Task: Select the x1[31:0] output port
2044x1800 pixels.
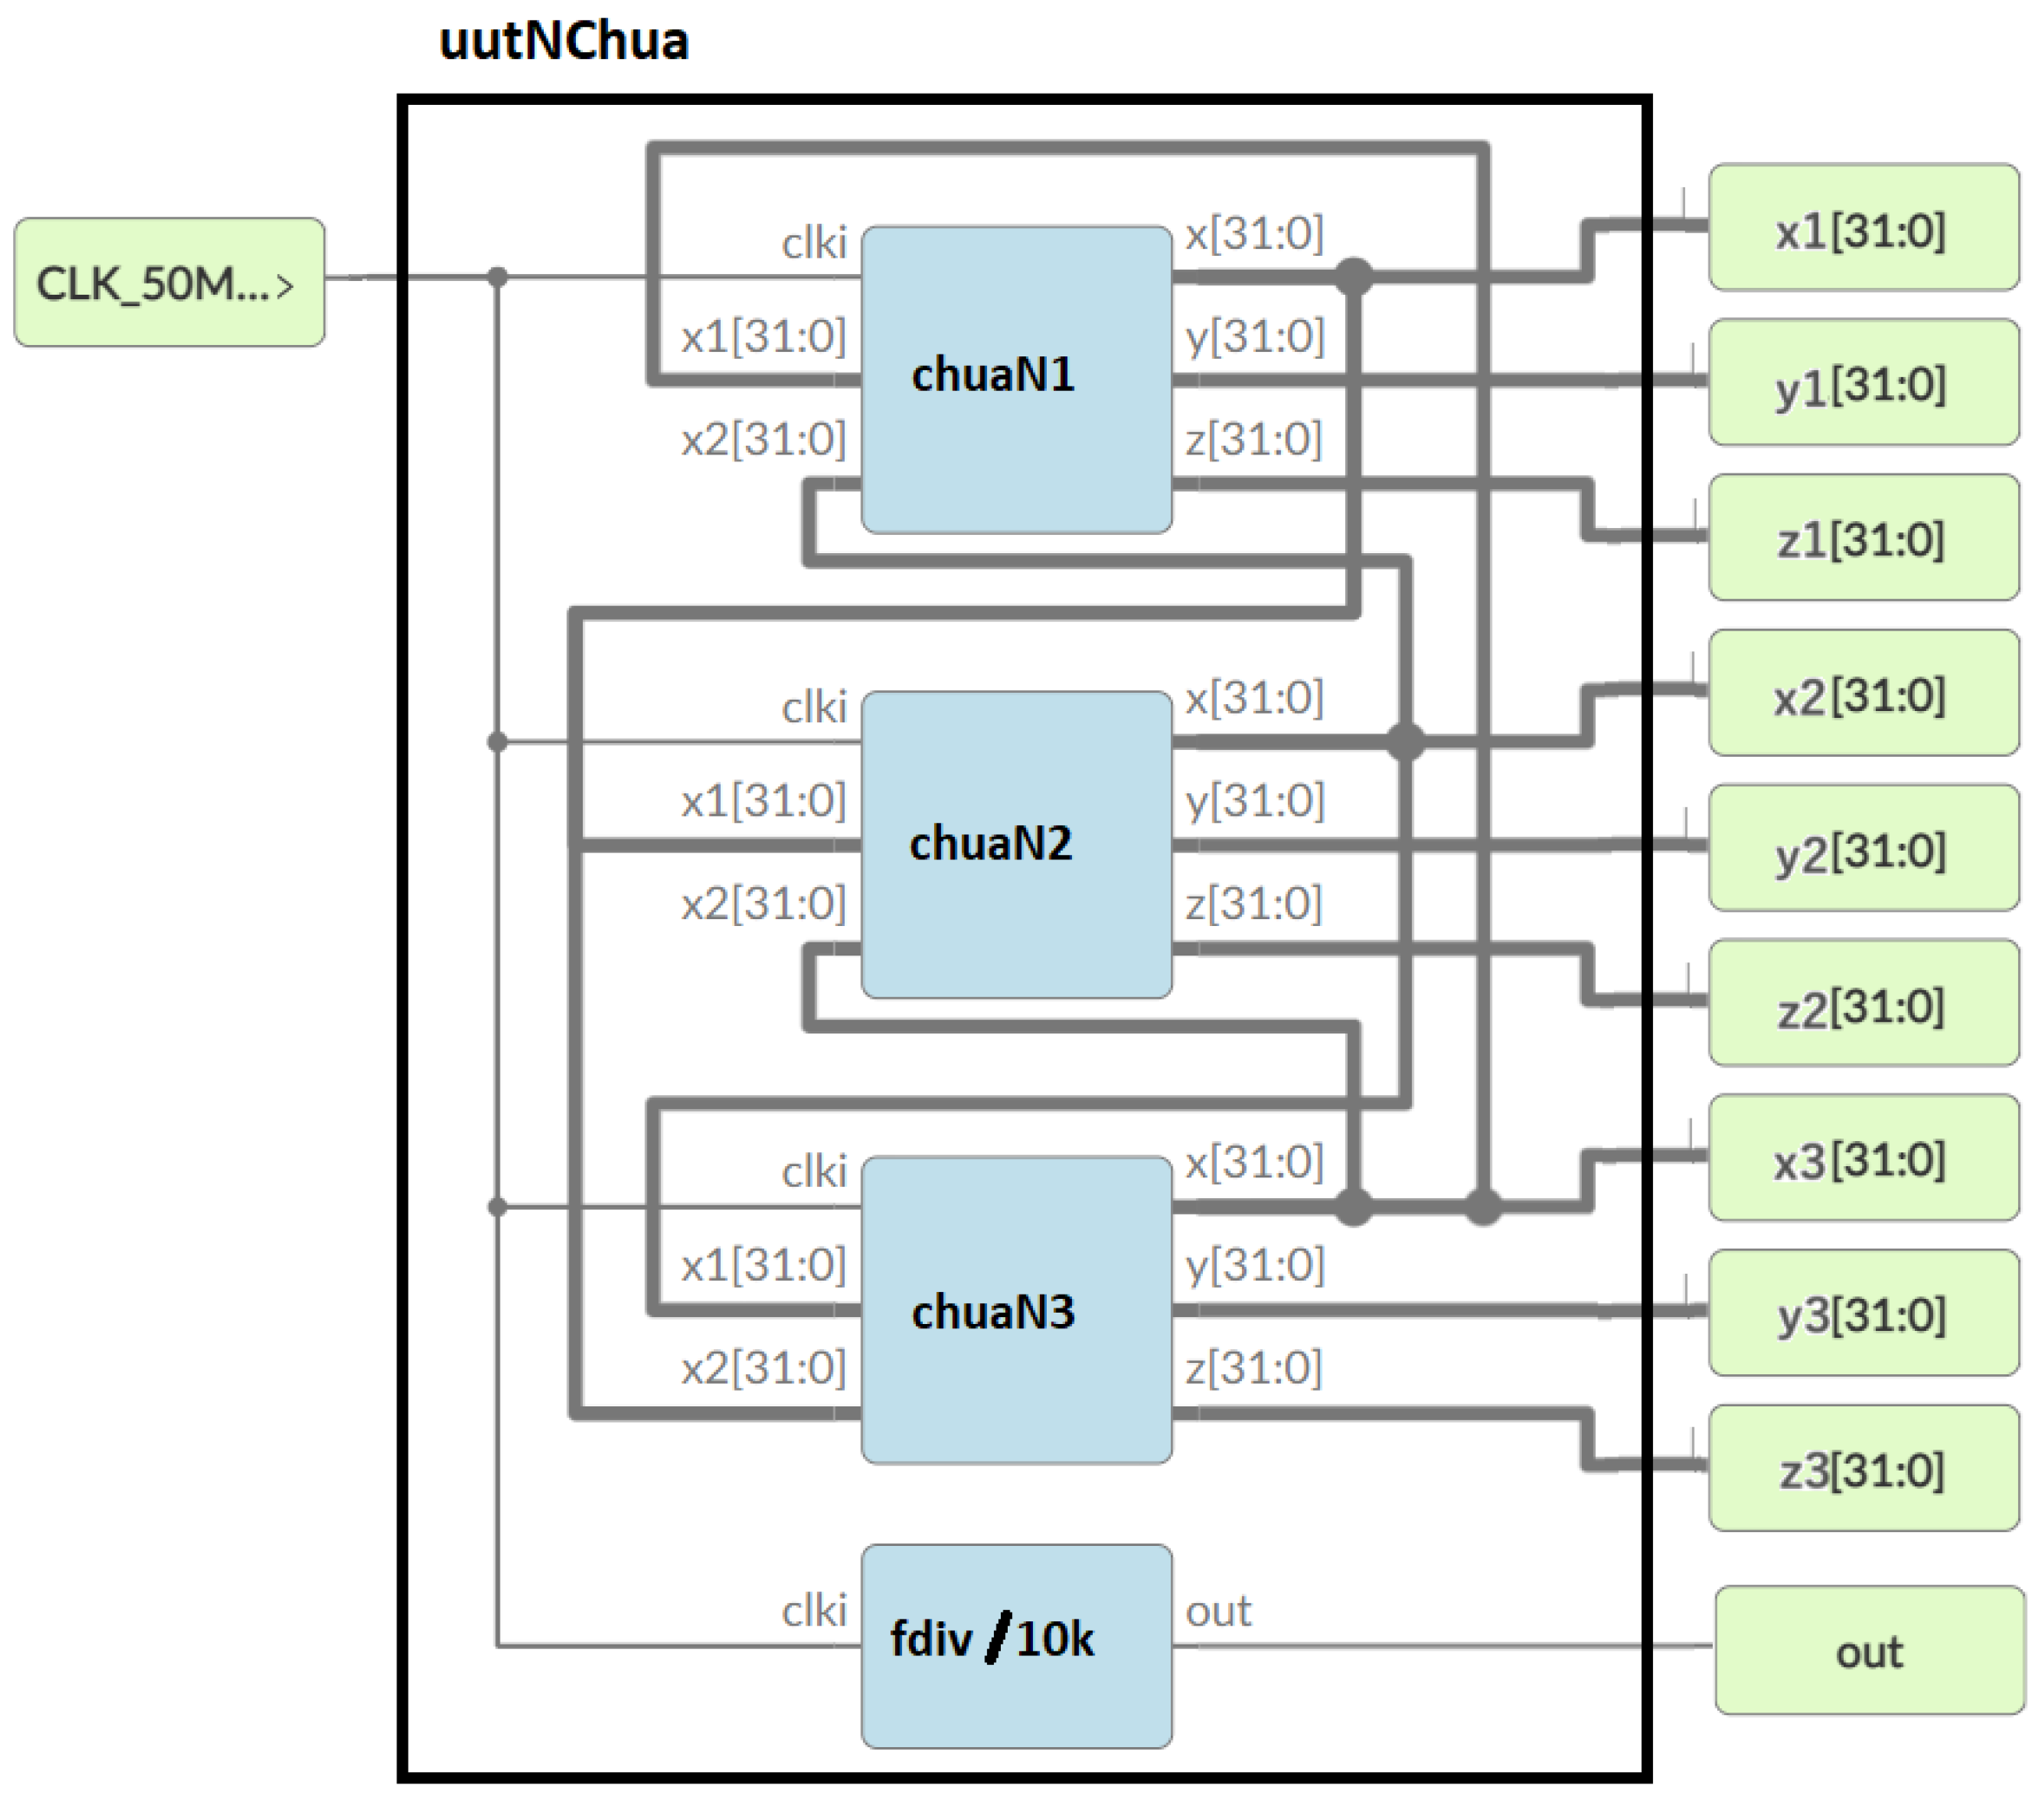Action: 1862,229
